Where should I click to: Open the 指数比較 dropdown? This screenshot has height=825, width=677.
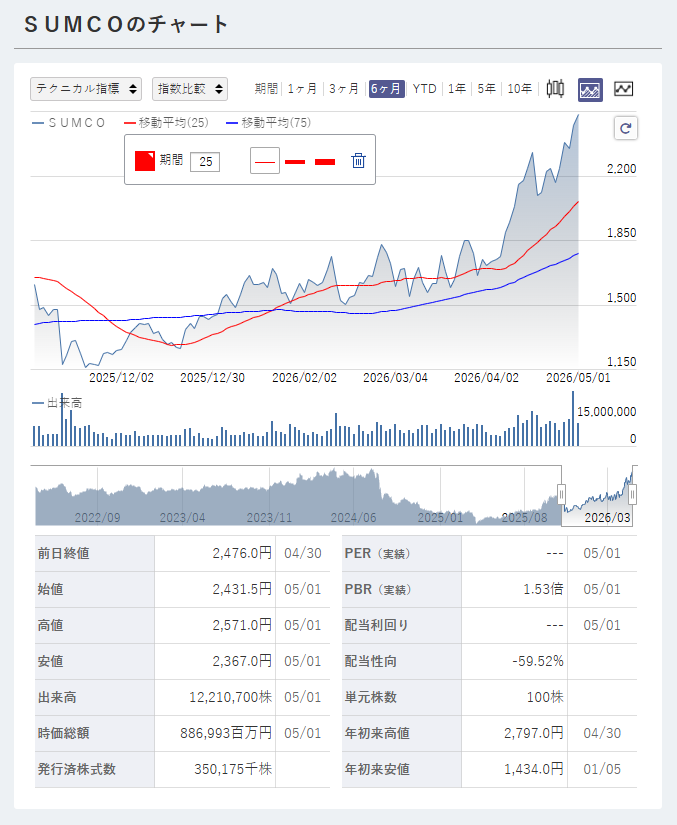pos(190,89)
